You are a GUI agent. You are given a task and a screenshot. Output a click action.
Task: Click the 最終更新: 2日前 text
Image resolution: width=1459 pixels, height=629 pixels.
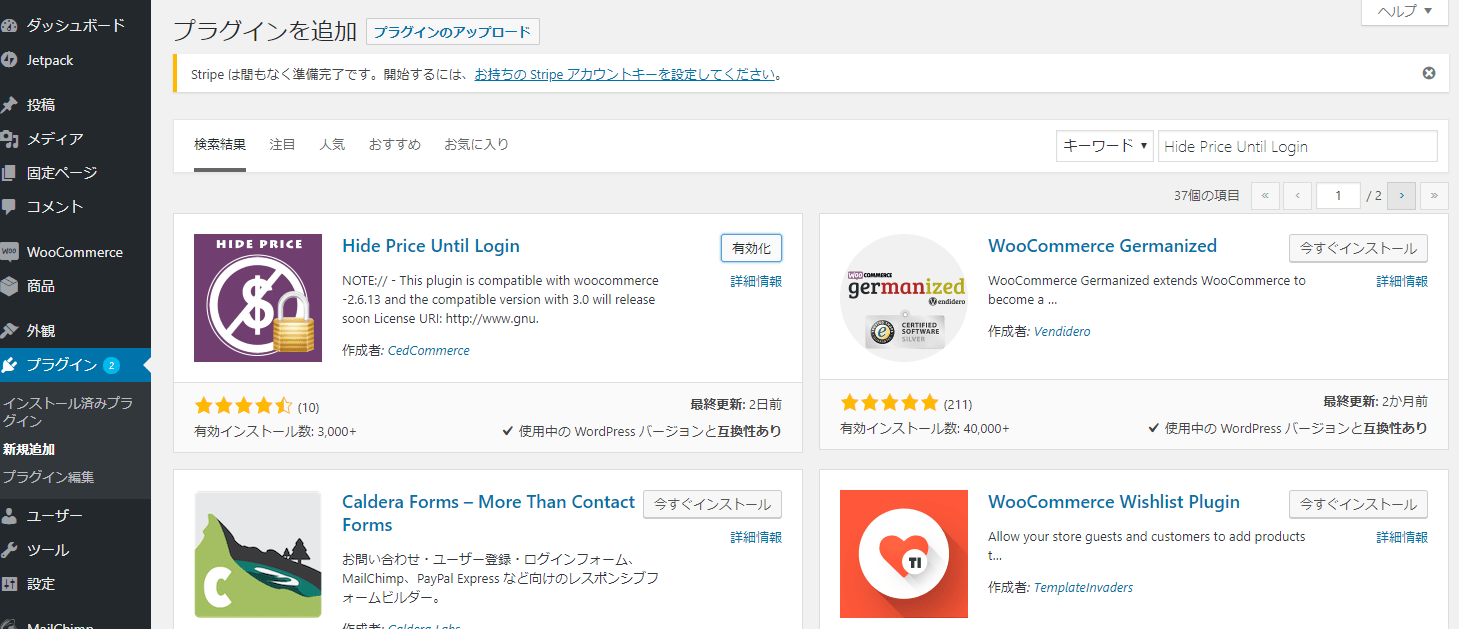point(736,404)
